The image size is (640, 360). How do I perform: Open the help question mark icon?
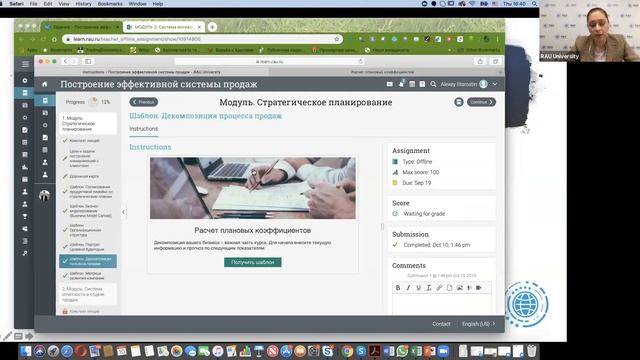pos(422,84)
